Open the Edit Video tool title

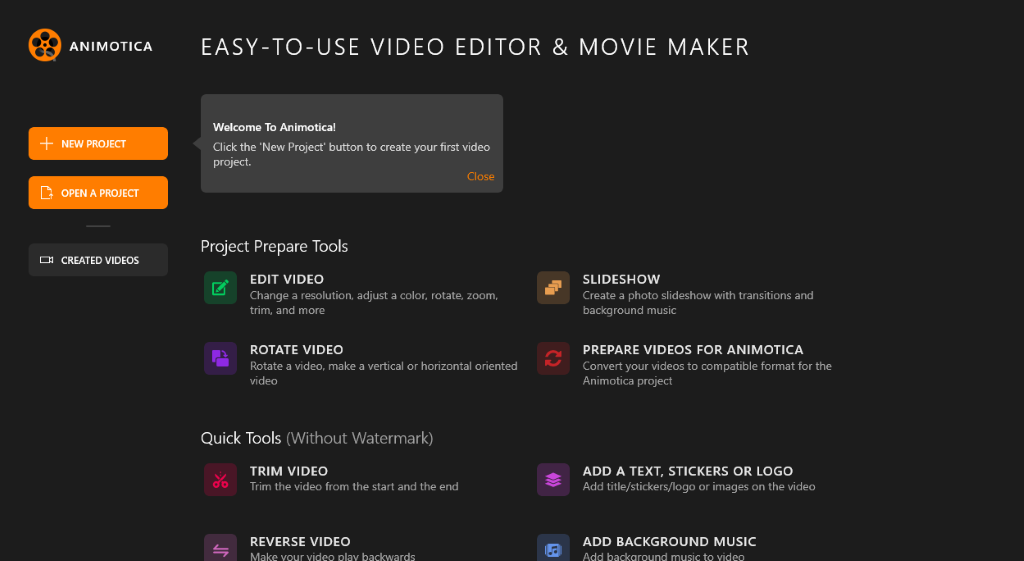(x=287, y=279)
